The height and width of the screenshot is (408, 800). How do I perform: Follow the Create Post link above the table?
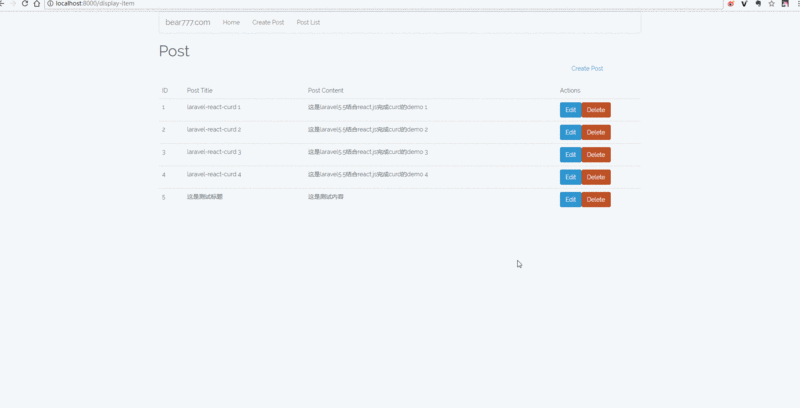tap(587, 68)
